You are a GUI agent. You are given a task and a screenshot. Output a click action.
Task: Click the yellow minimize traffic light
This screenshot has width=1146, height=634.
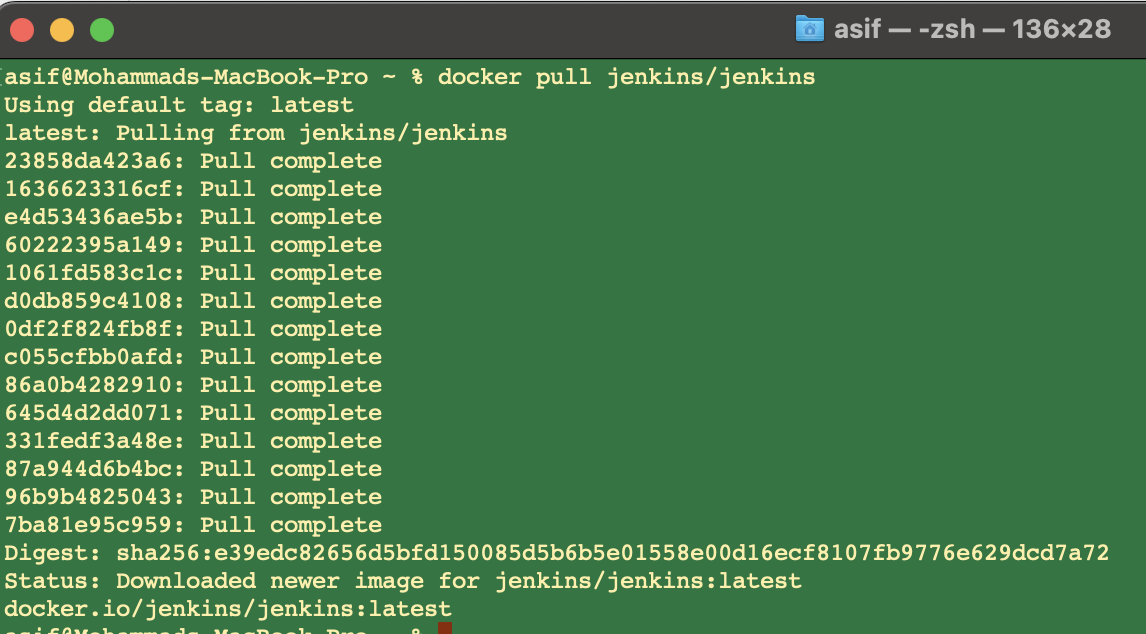tap(61, 29)
